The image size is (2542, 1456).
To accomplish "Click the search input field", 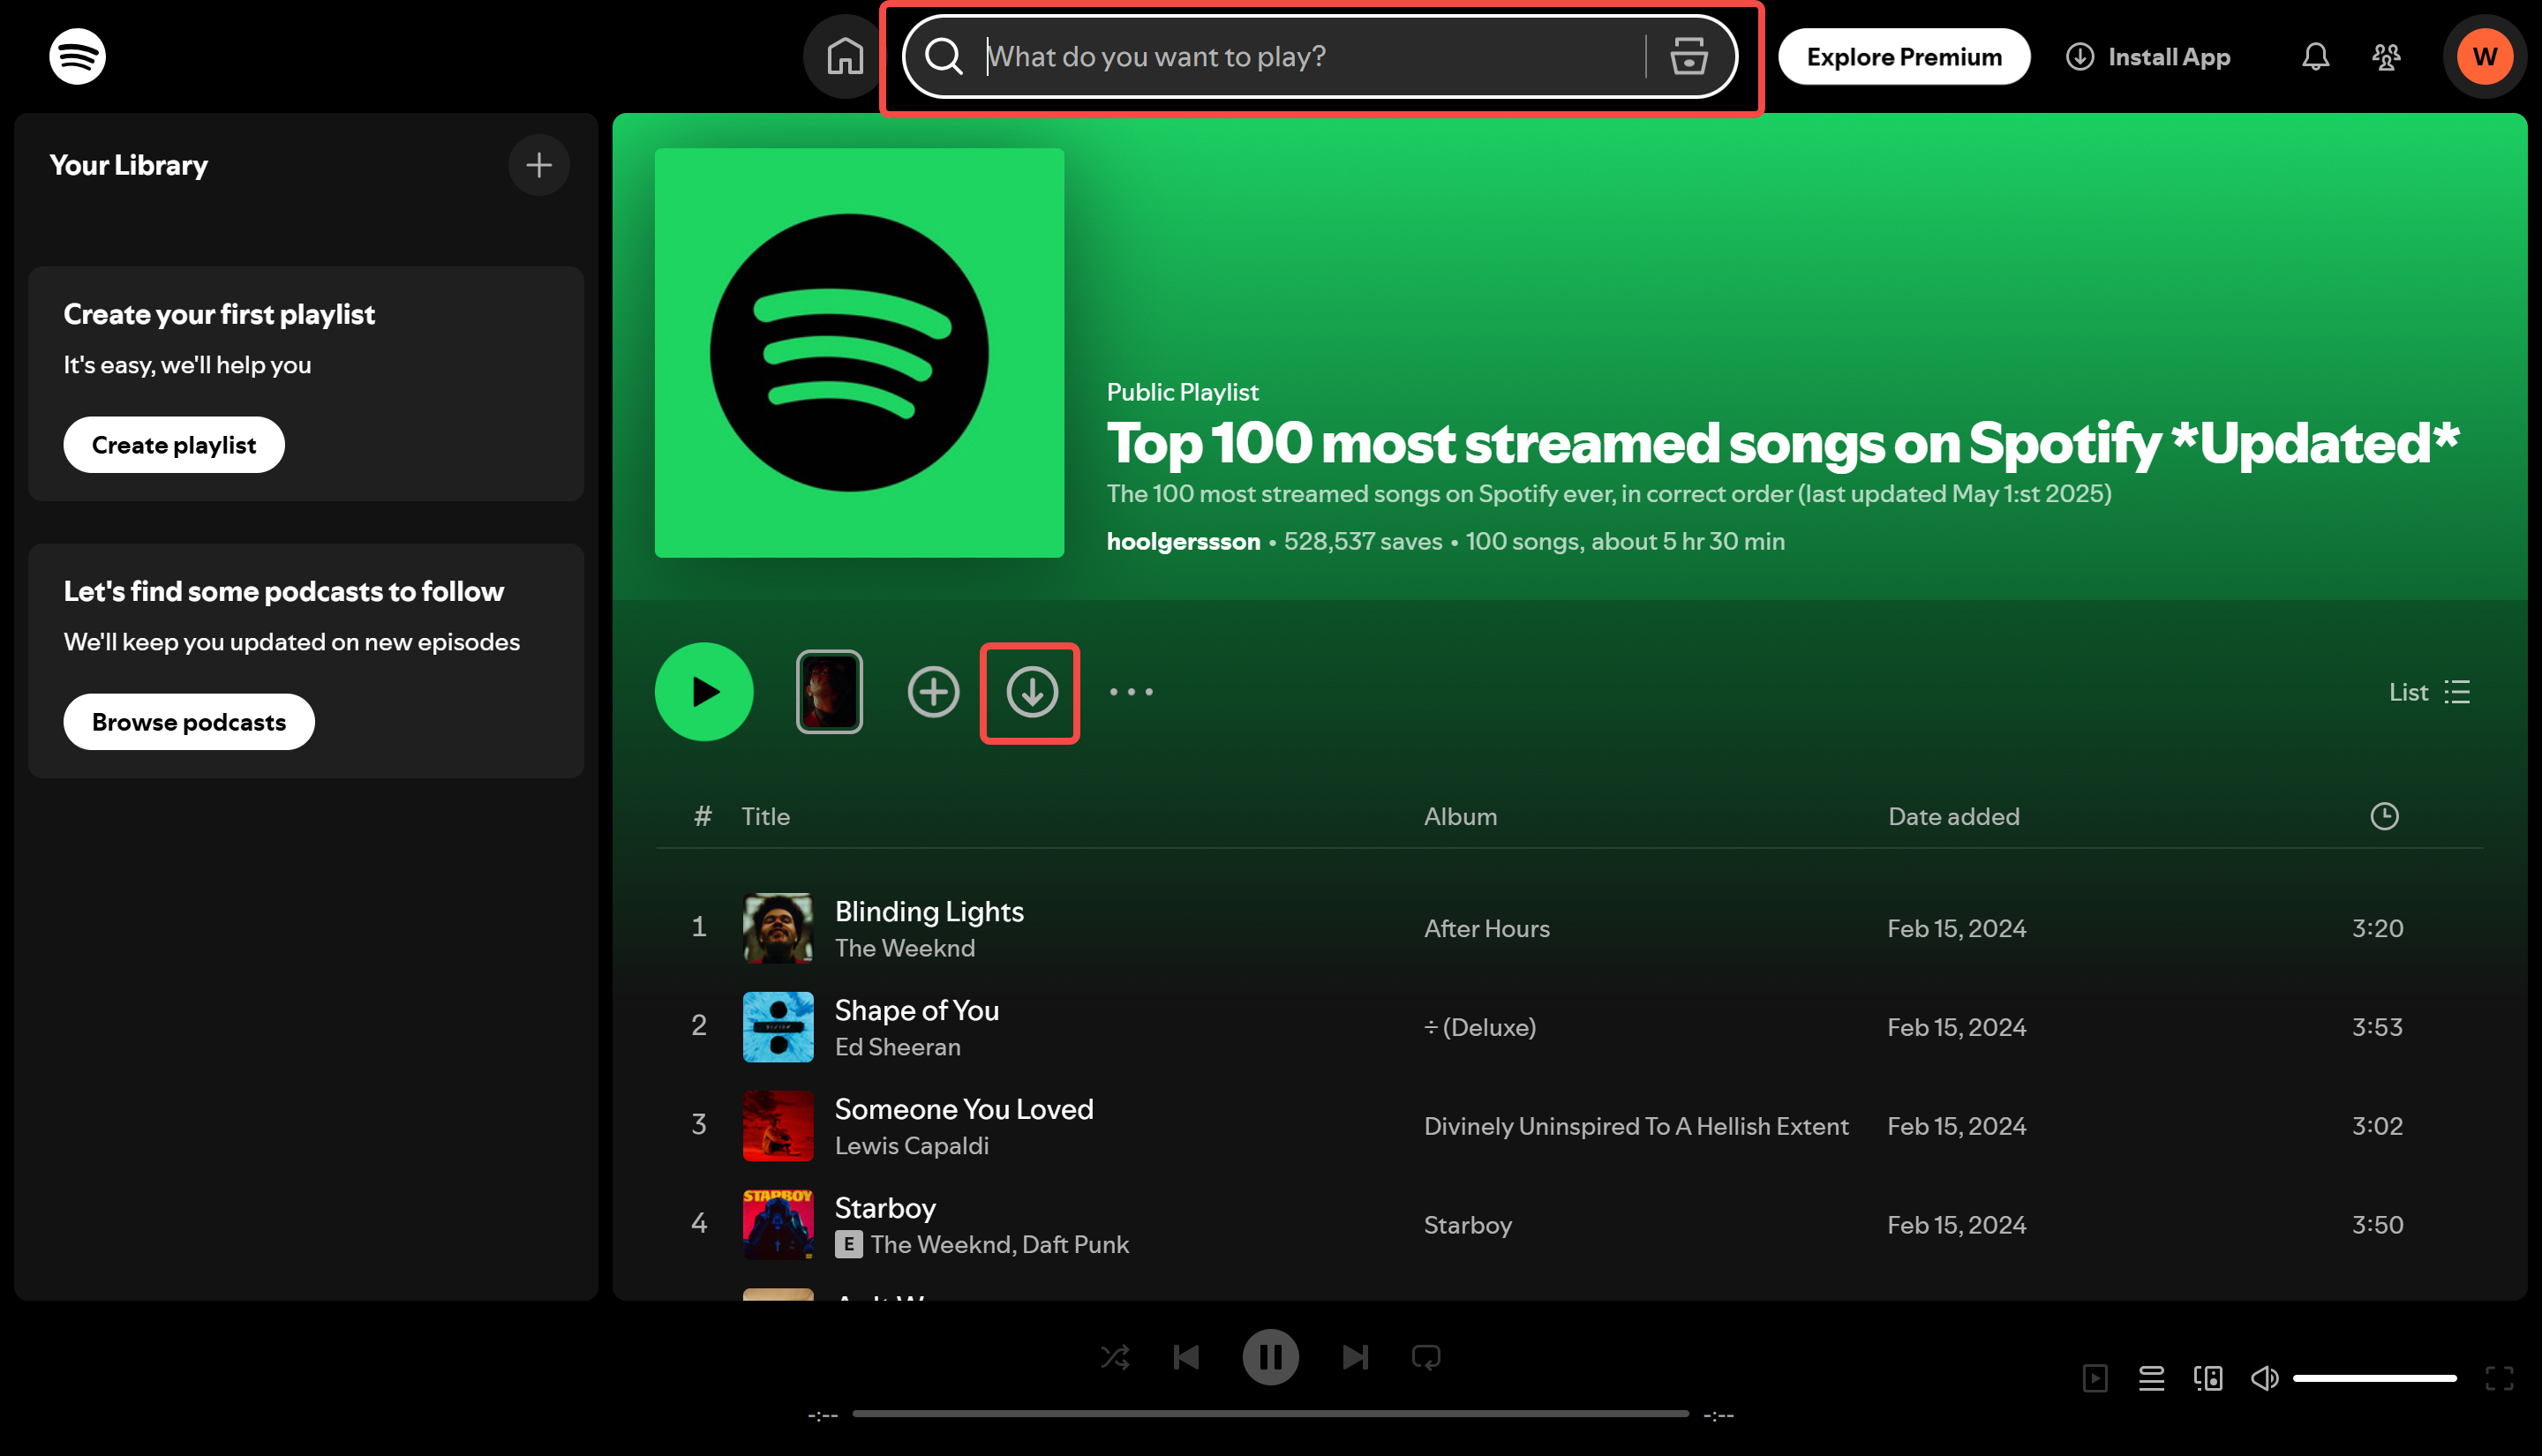I will pyautogui.click(x=1300, y=56).
